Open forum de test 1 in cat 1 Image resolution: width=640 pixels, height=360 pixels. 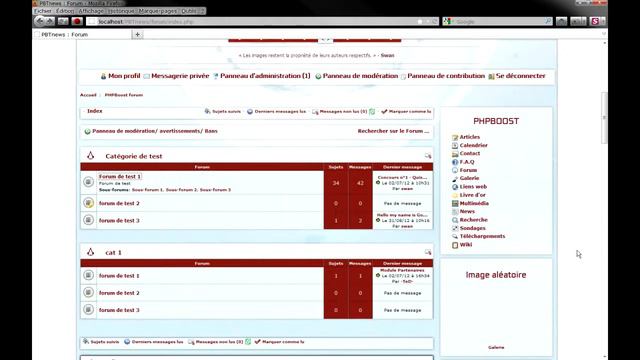click(119, 276)
